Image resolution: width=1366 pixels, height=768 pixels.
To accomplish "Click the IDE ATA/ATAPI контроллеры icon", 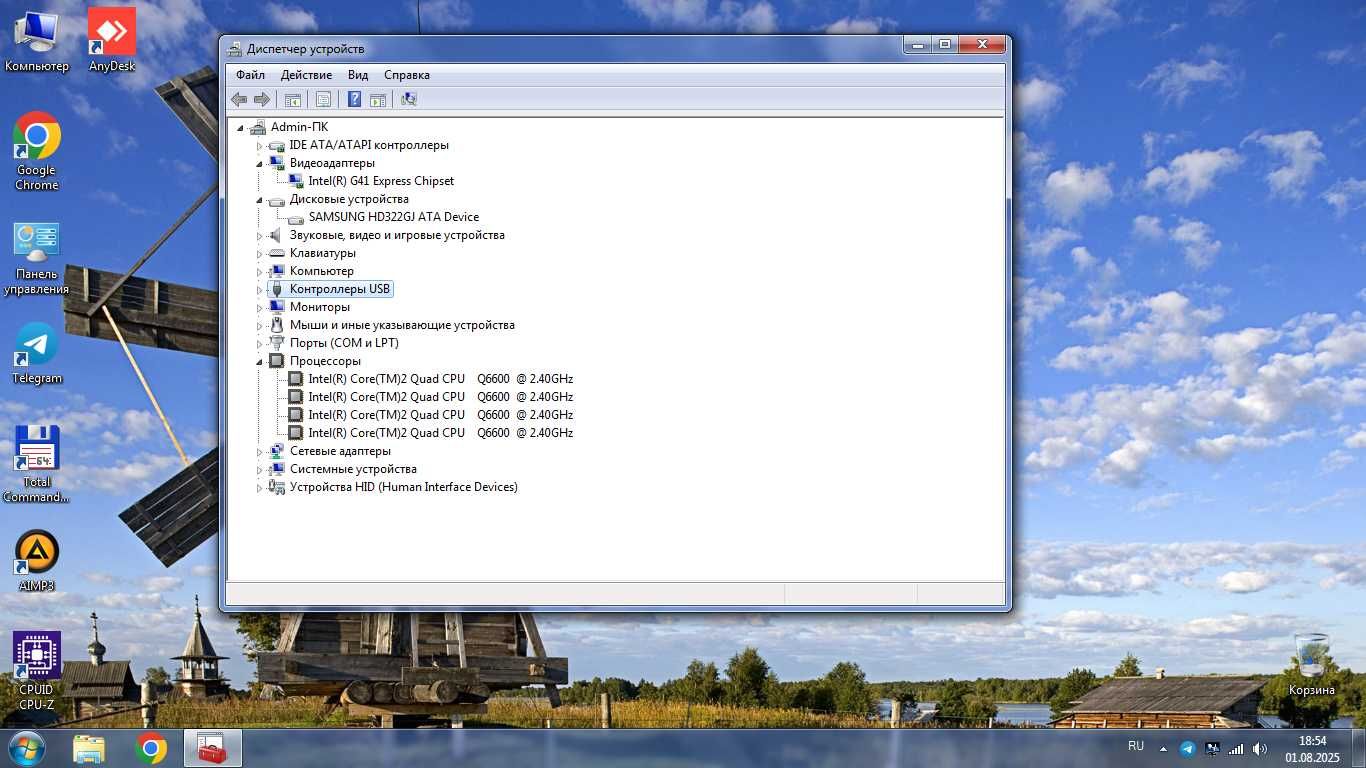I will point(277,146).
